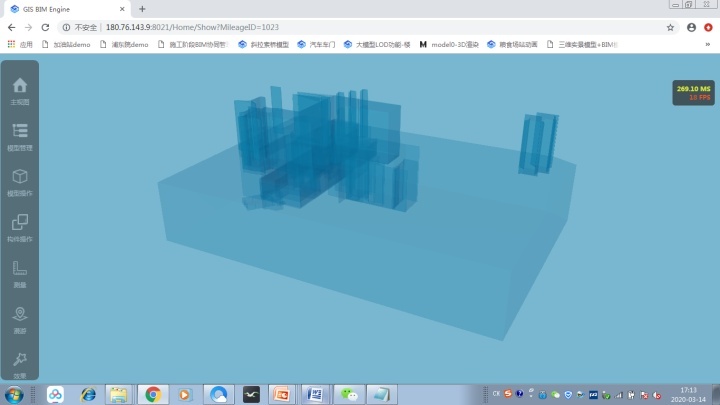Switch to Chrome in the taskbar
The image size is (720, 405).
tap(152, 394)
